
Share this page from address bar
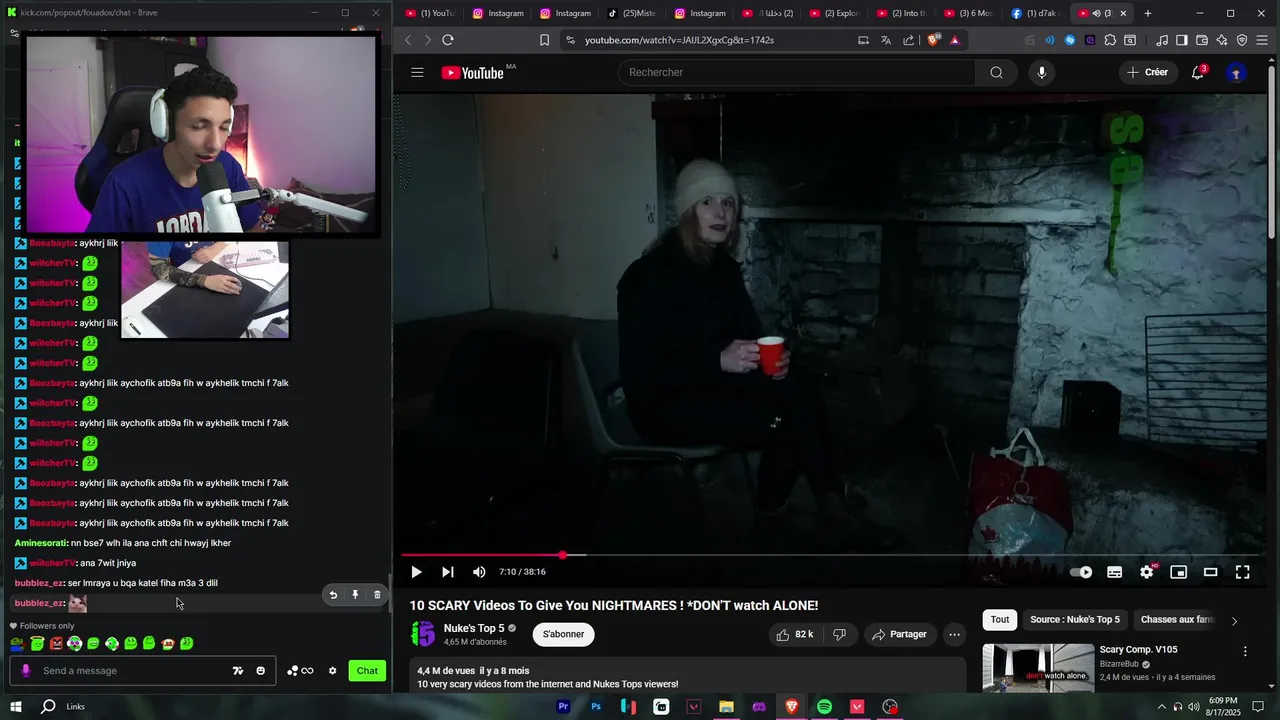click(908, 40)
